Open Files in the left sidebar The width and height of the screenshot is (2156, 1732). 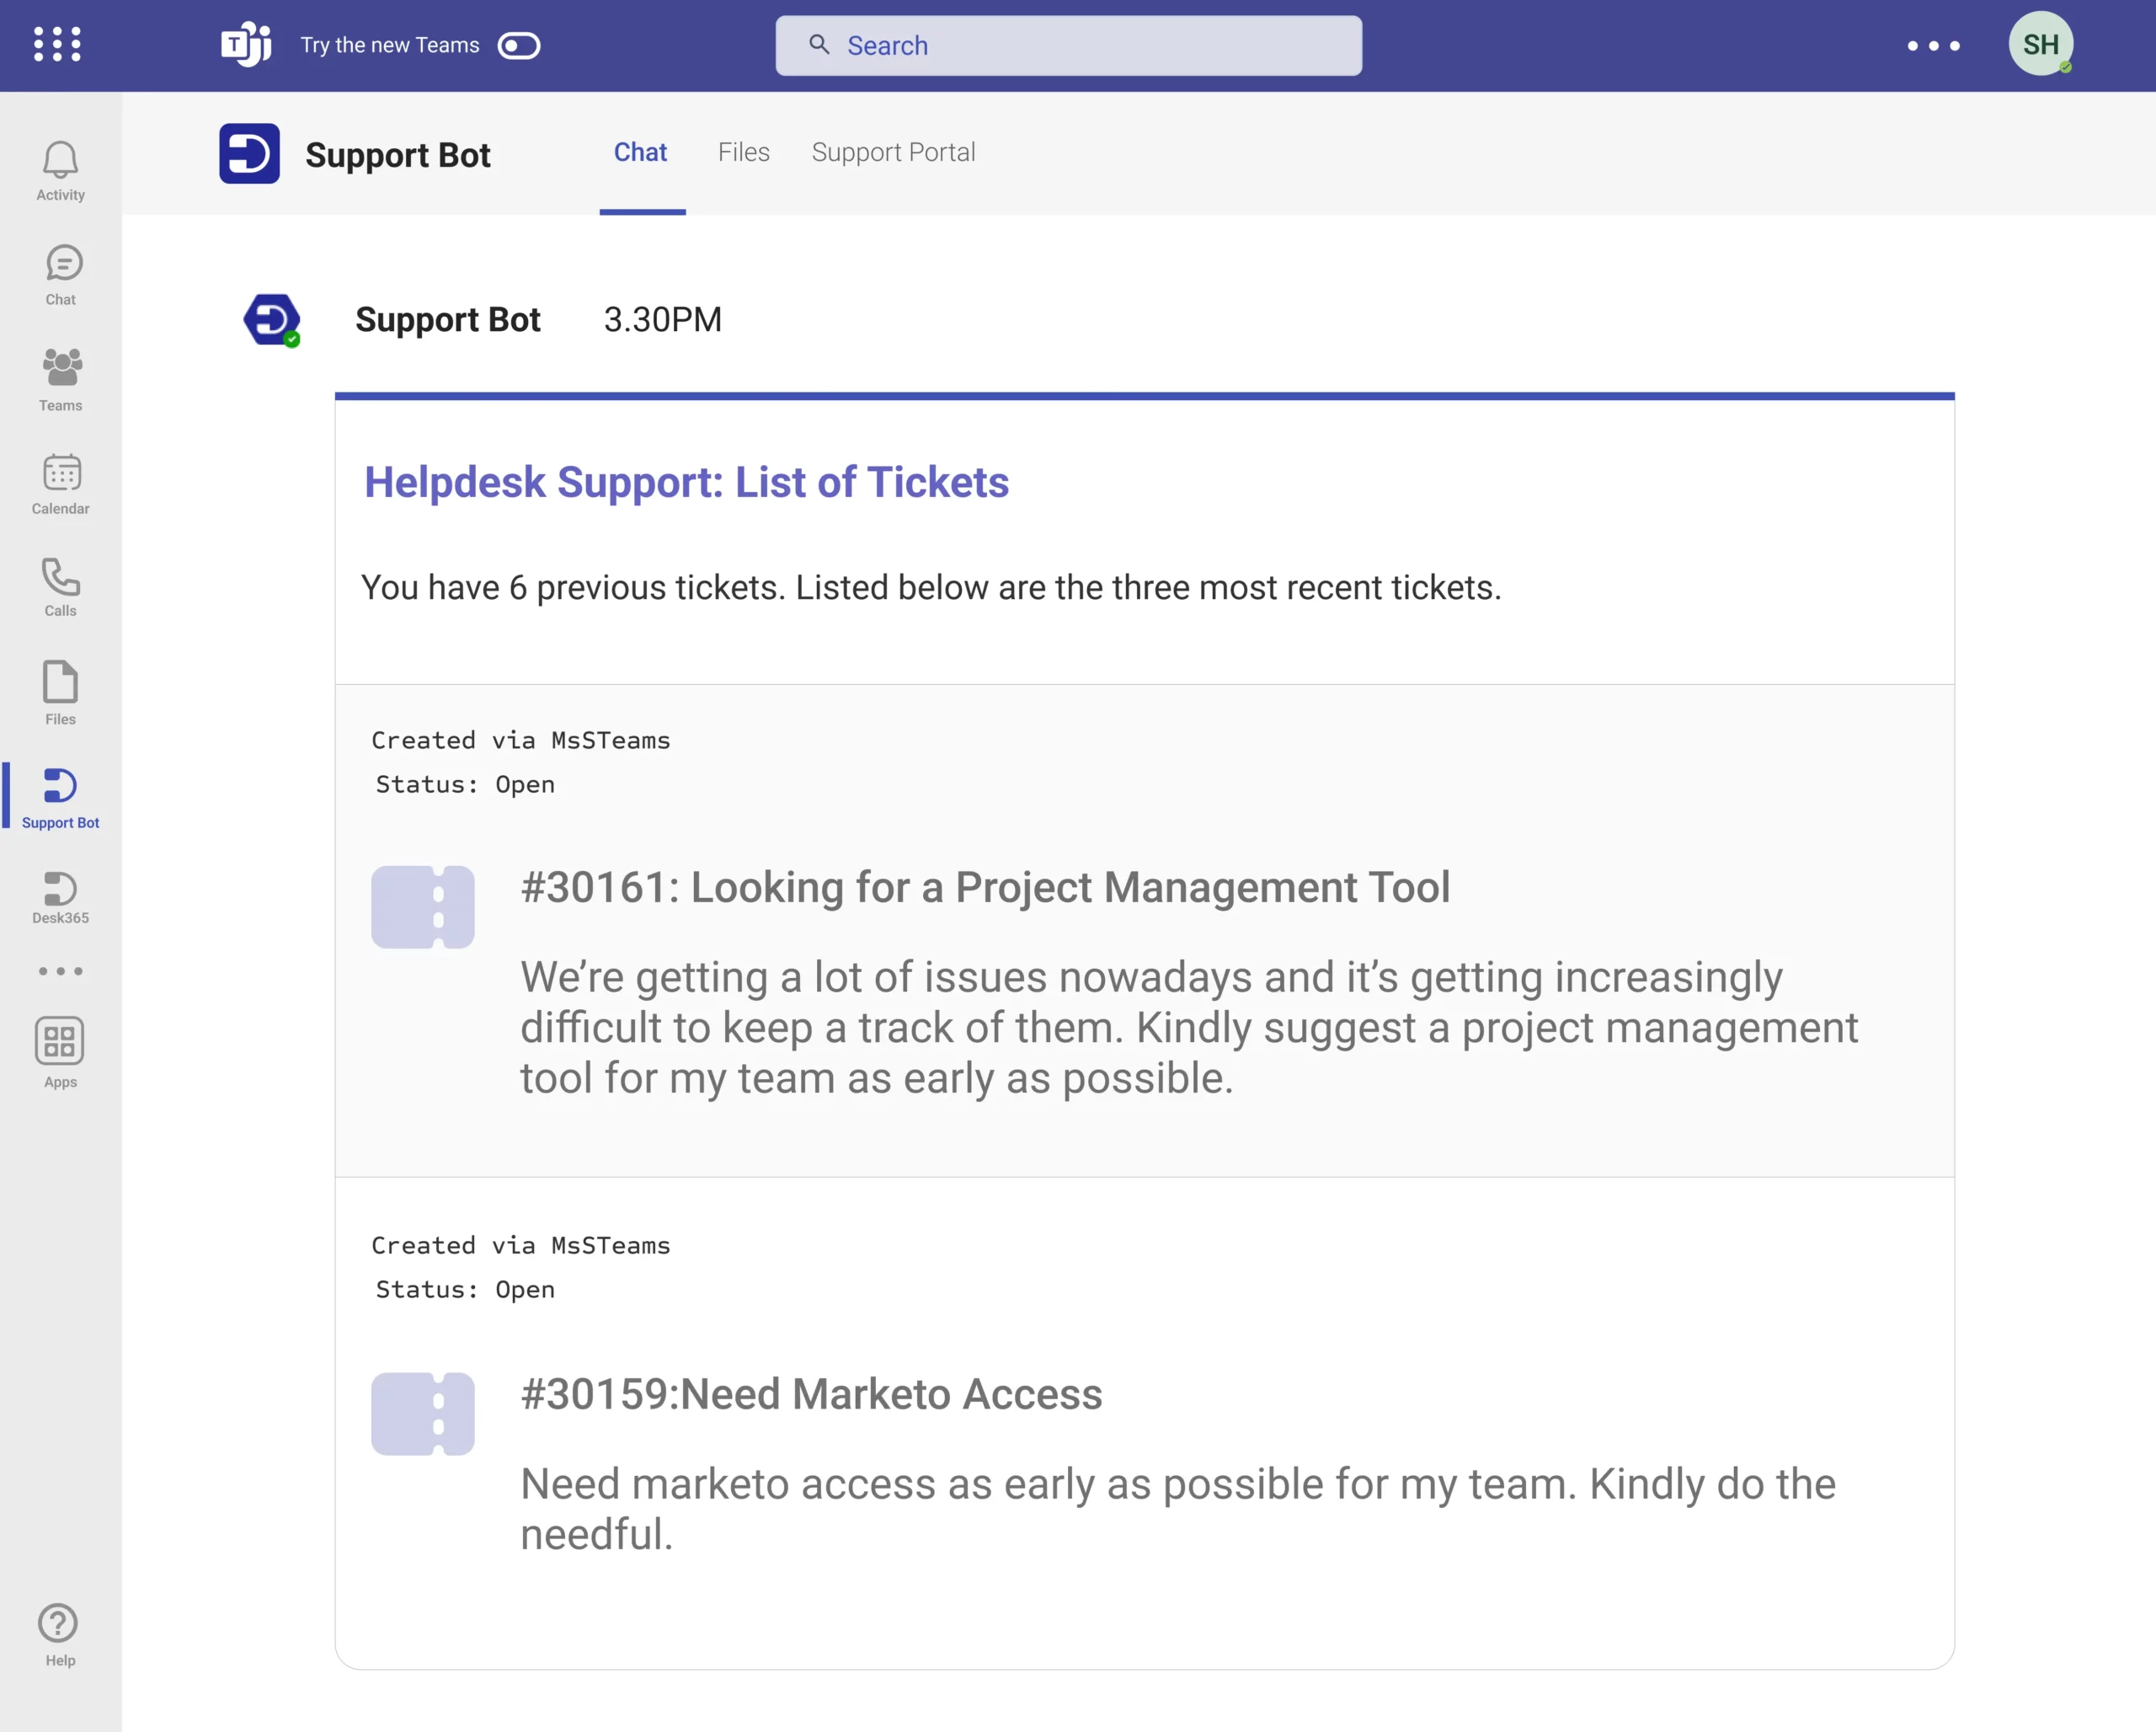tap(60, 683)
